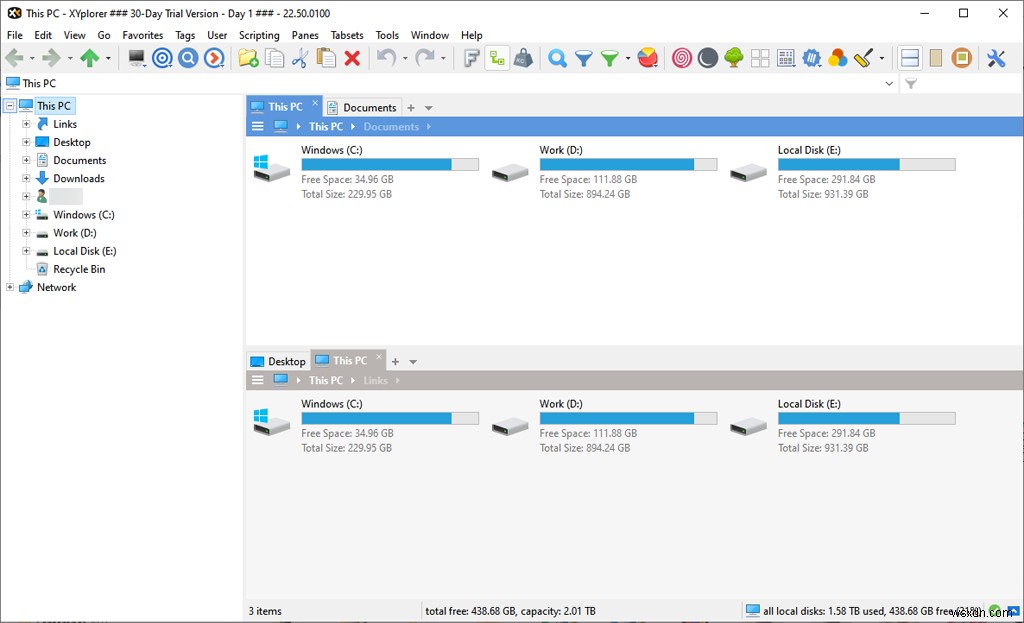Click the Work (D:) free space bar

[628, 164]
